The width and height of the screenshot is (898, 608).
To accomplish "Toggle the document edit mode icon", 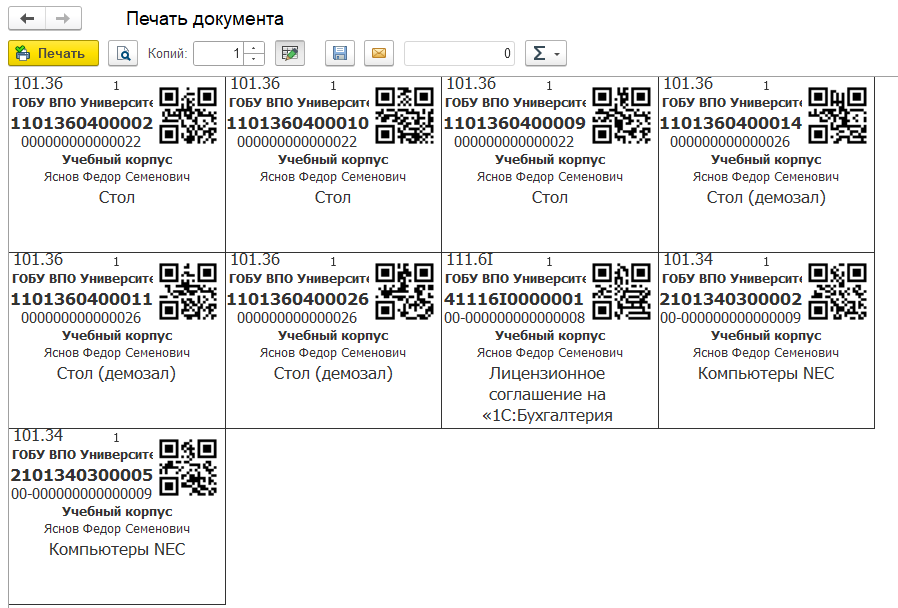I will (x=290, y=53).
